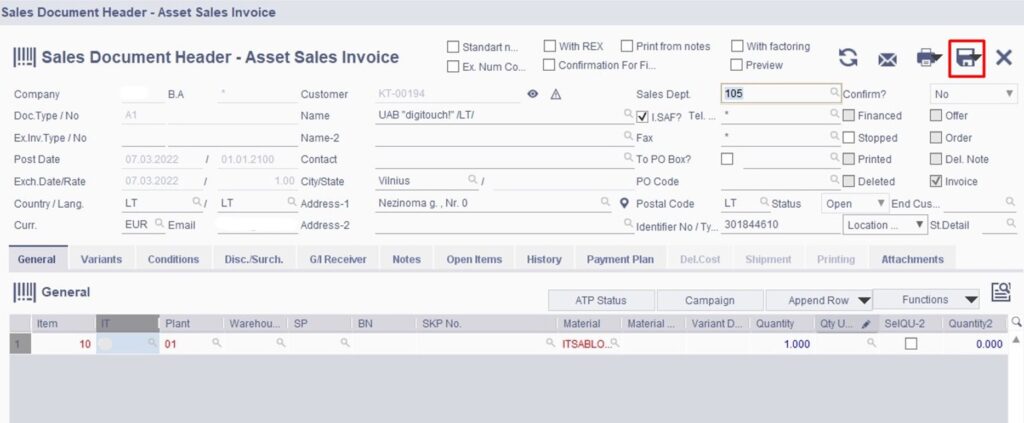Enable the With REX checkbox
Viewport: 1024px width, 423px height.
(550, 46)
